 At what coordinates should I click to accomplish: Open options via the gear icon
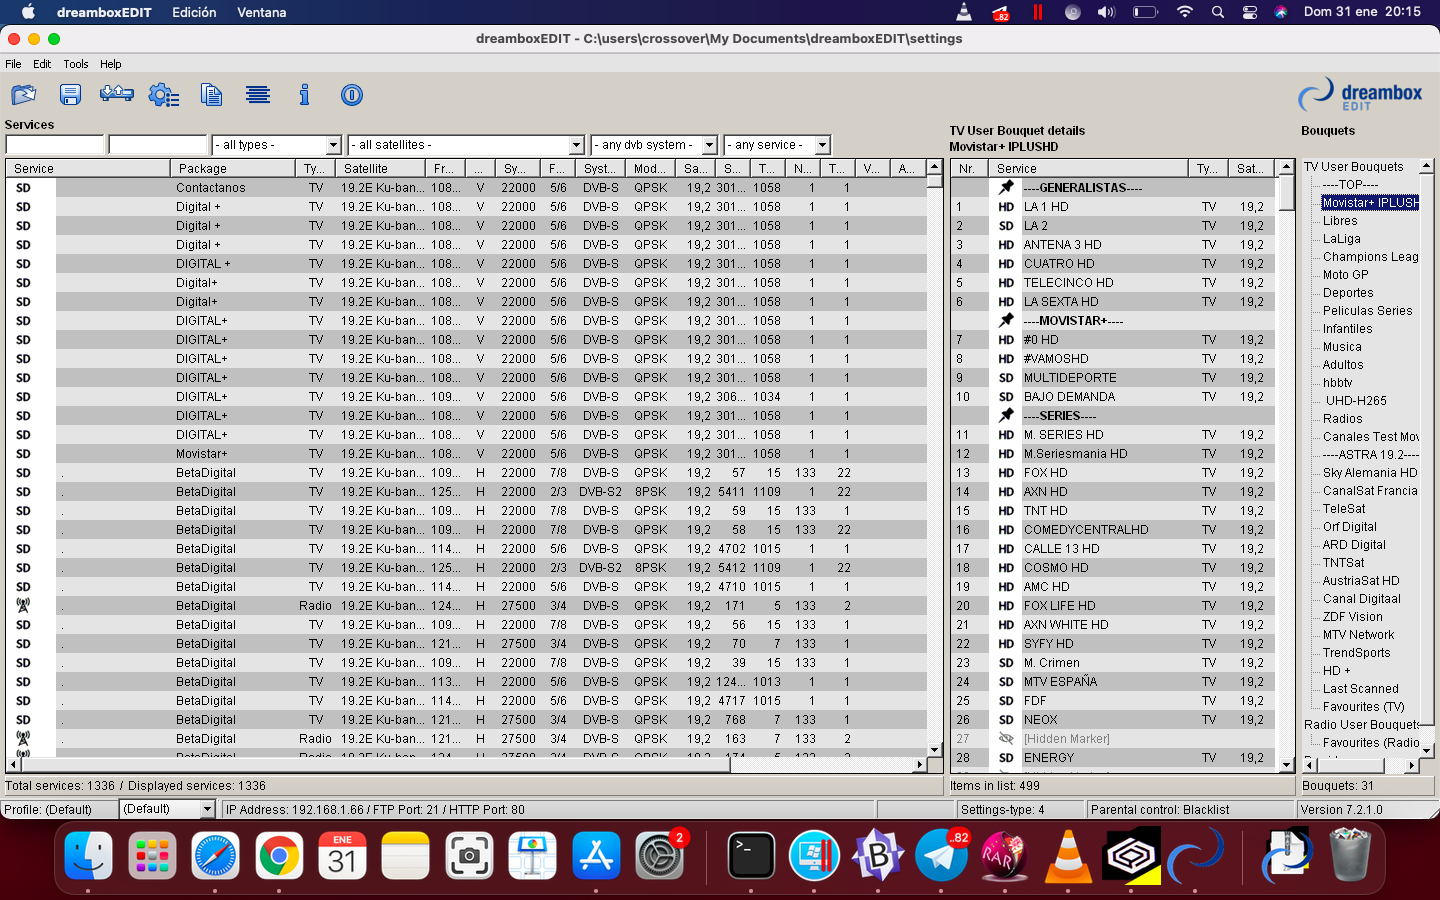[163, 95]
